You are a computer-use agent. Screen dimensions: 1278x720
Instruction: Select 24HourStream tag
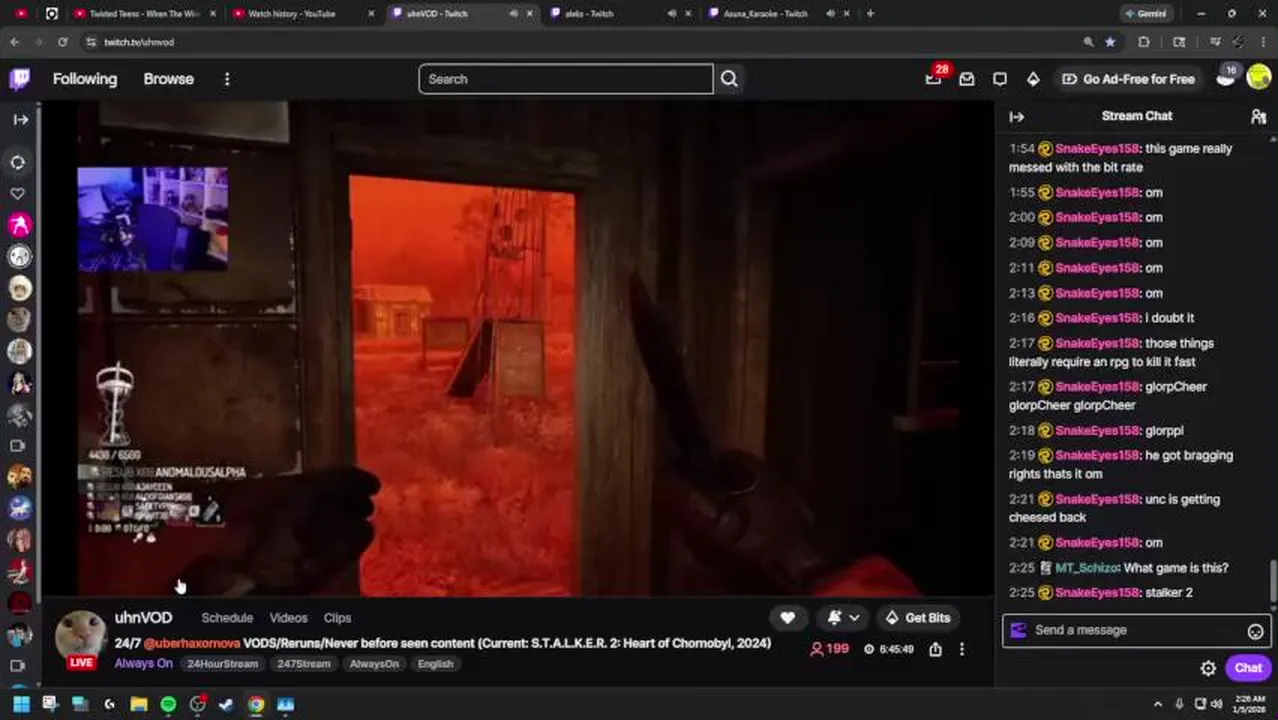pos(222,664)
